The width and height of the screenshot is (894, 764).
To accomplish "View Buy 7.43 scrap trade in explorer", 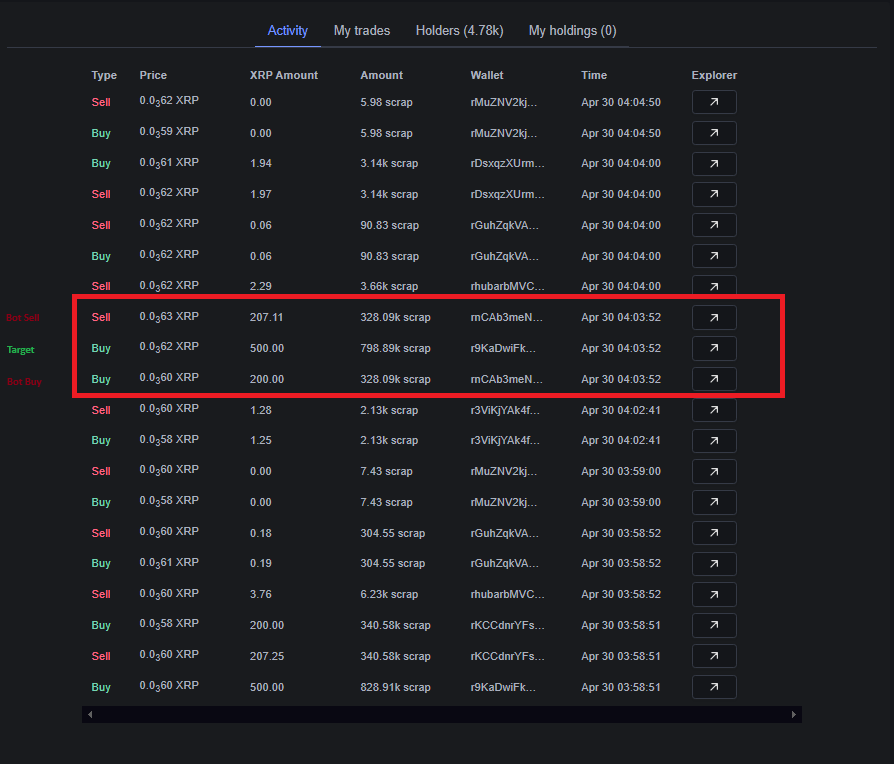I will tap(714, 502).
